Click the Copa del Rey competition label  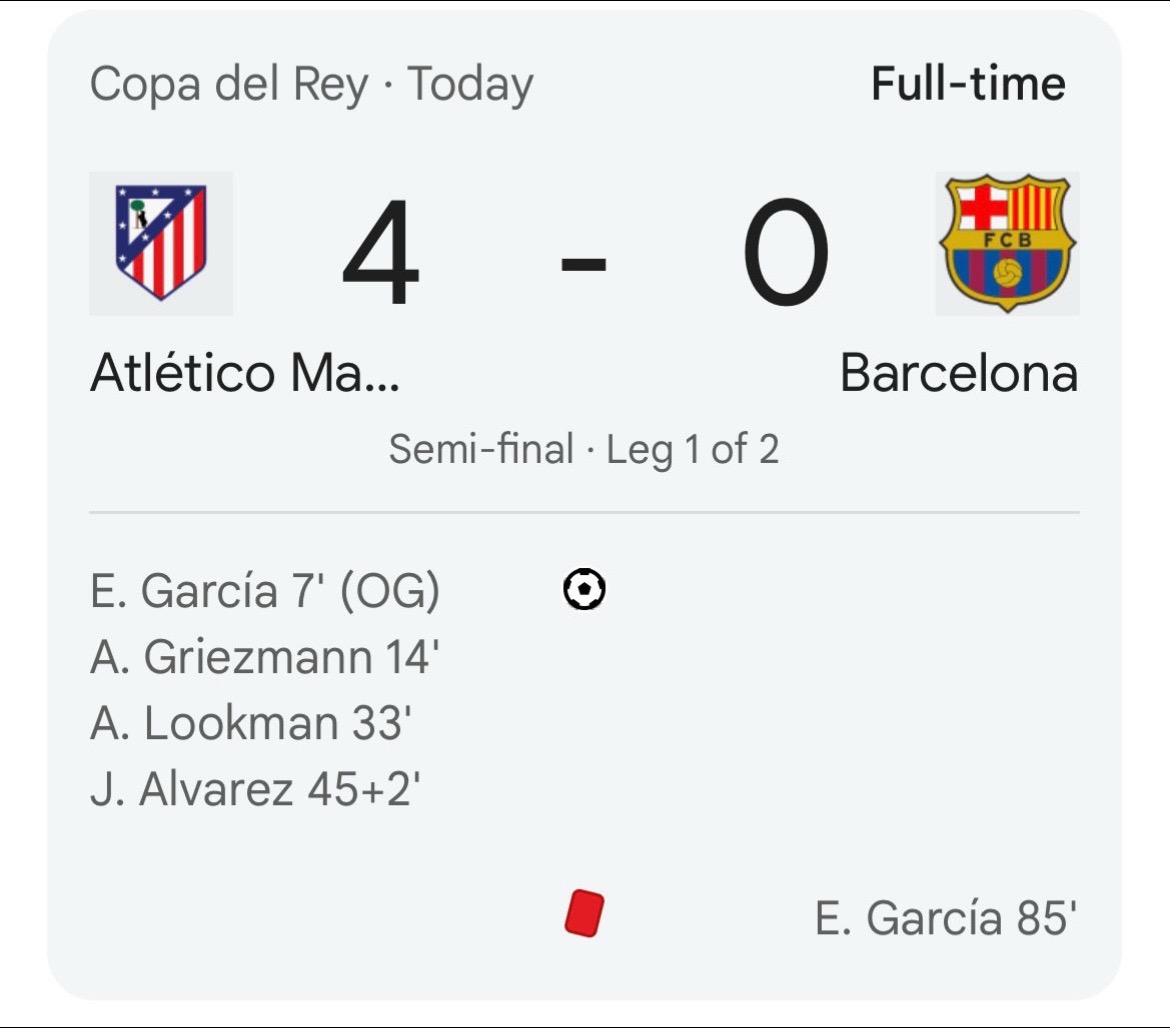(x=229, y=84)
